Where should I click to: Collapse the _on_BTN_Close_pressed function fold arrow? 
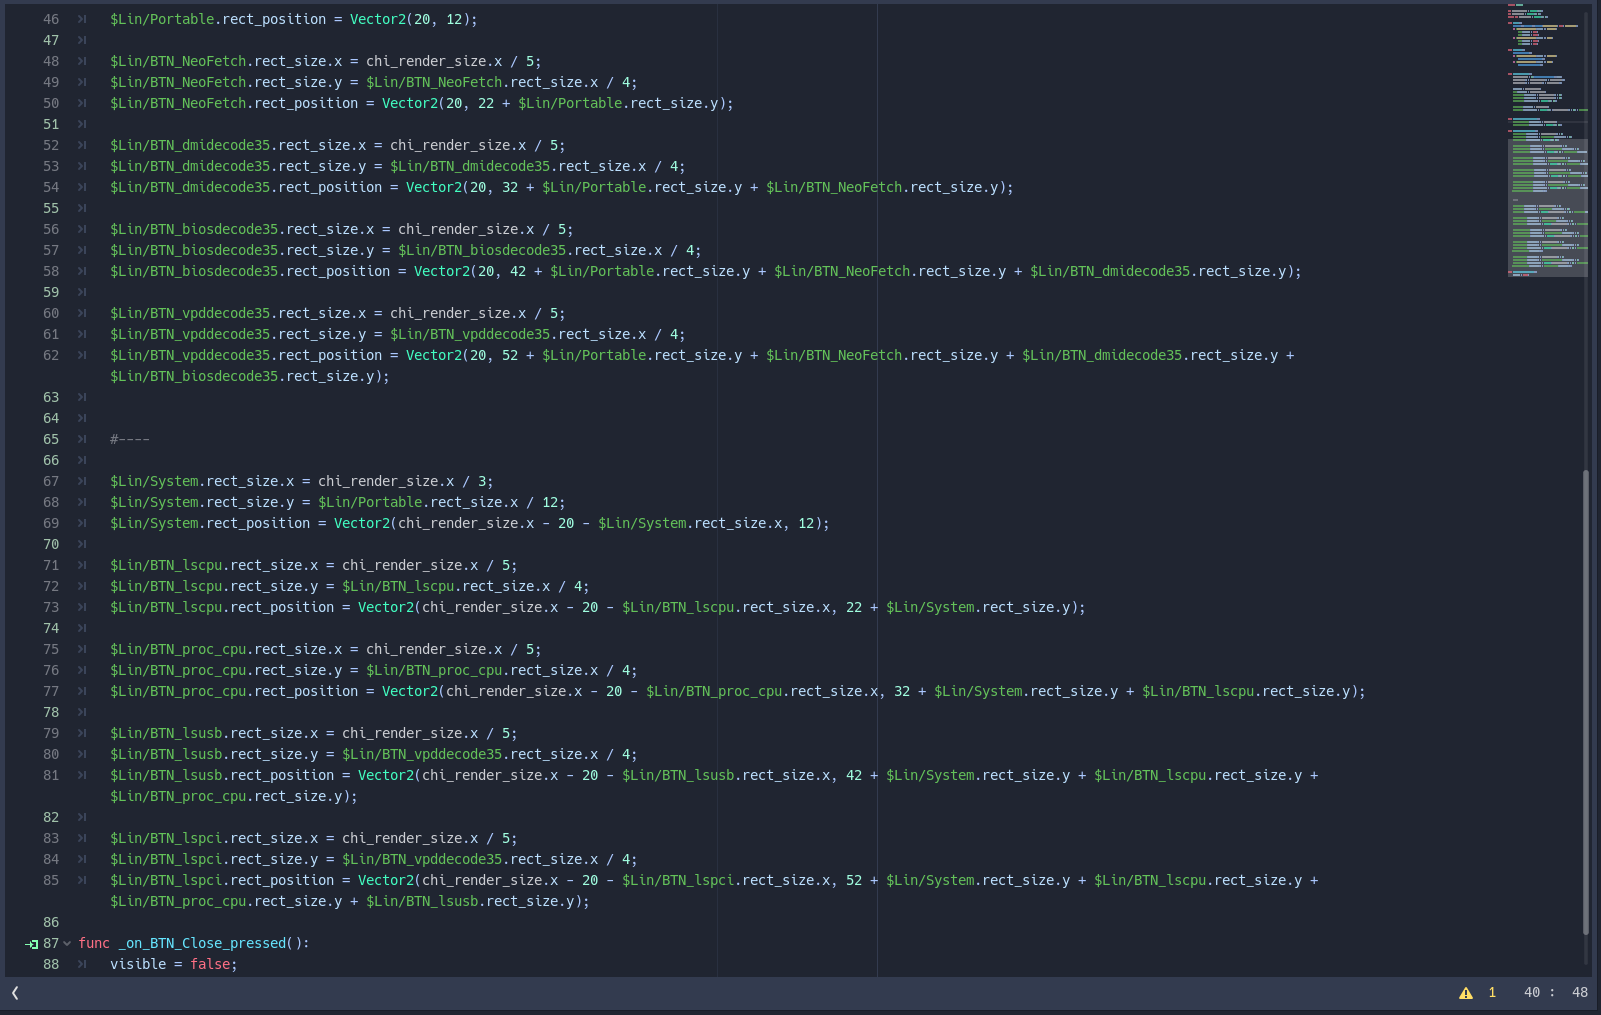coord(67,943)
